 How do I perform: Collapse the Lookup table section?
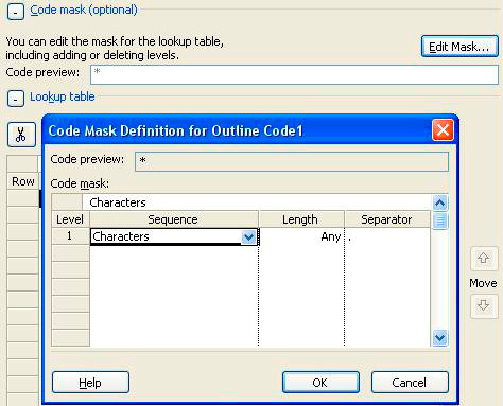coord(15,98)
